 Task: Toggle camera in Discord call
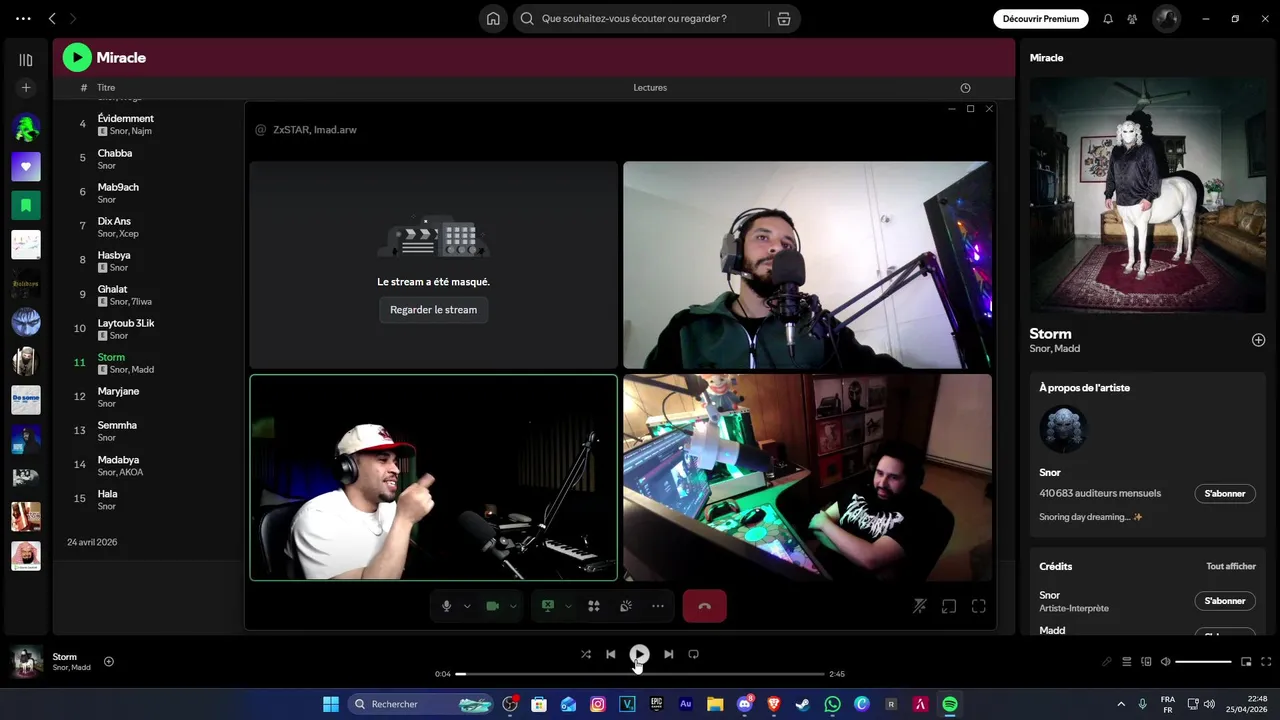point(492,606)
